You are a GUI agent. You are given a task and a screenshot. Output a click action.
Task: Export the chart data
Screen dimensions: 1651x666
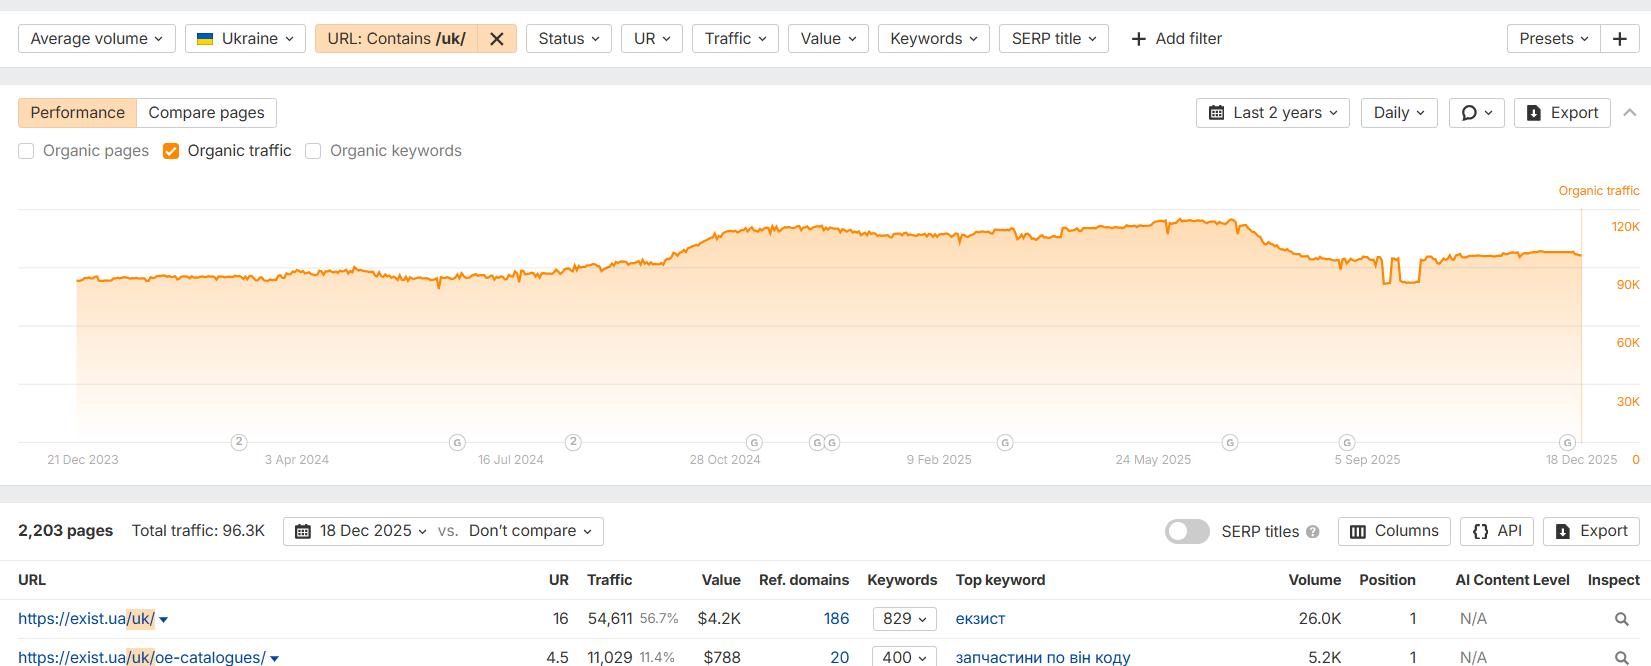tap(1562, 113)
